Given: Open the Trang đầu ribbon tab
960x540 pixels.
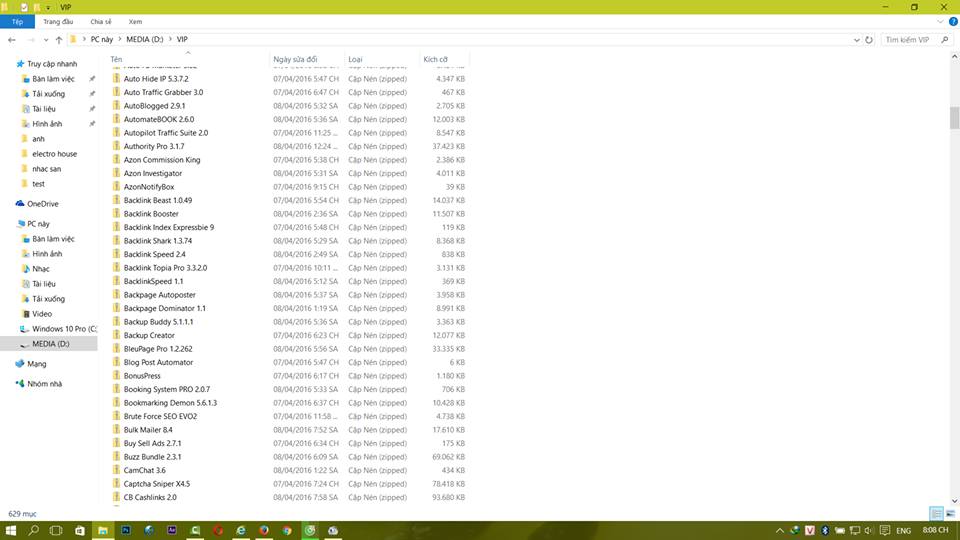Looking at the screenshot, I should point(58,21).
